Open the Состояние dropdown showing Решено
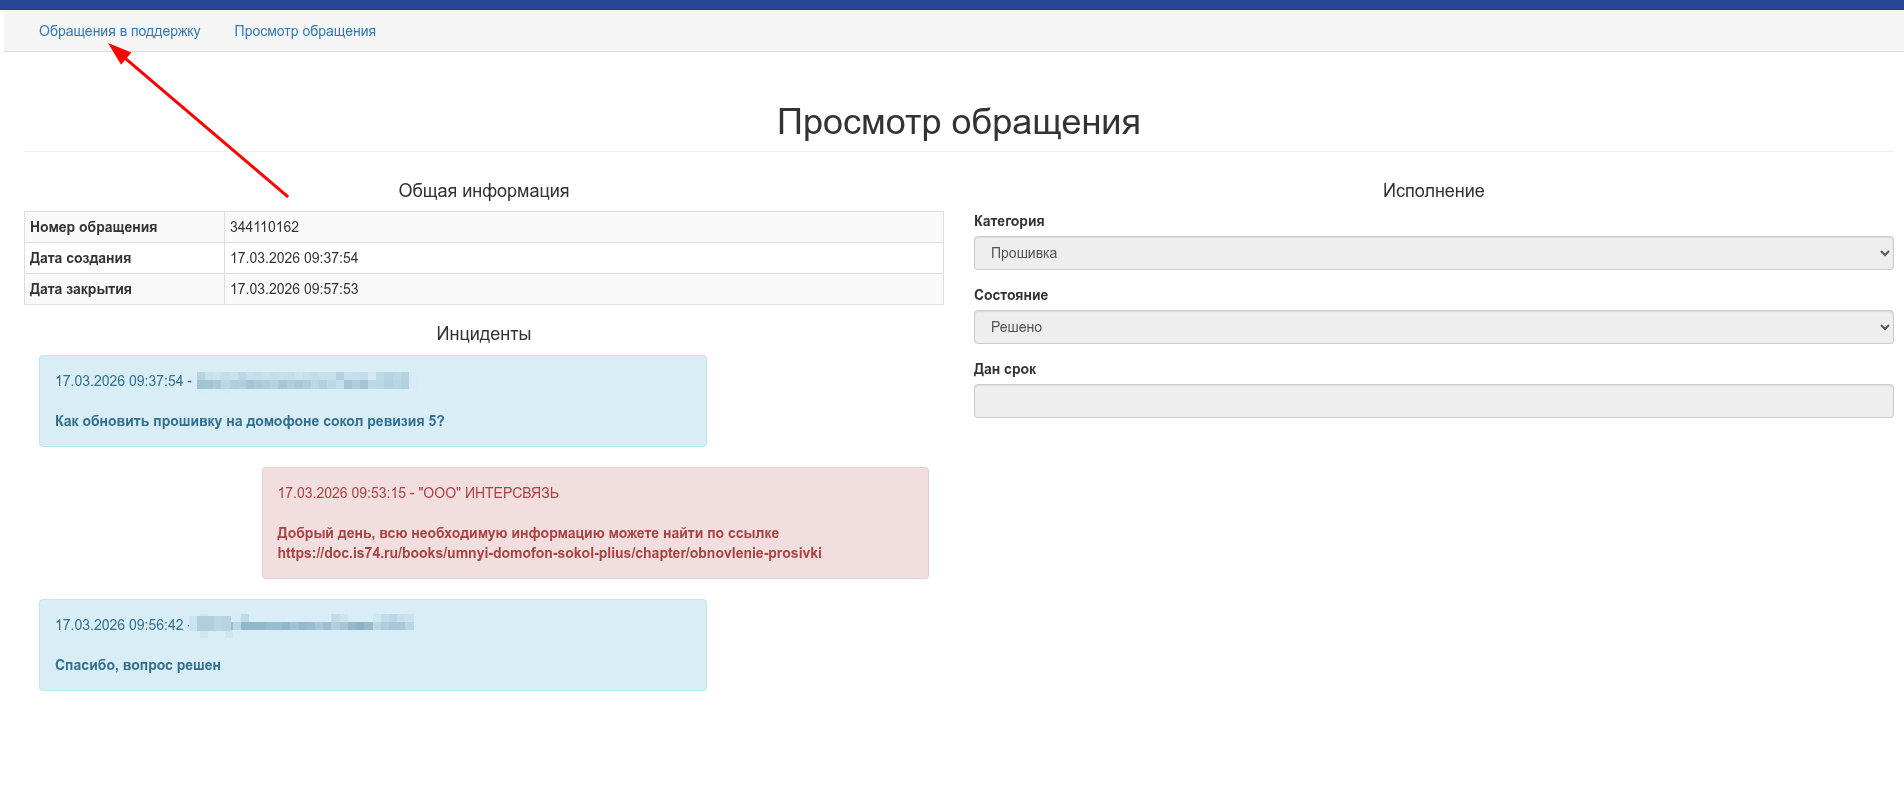1904x790 pixels. [1432, 327]
